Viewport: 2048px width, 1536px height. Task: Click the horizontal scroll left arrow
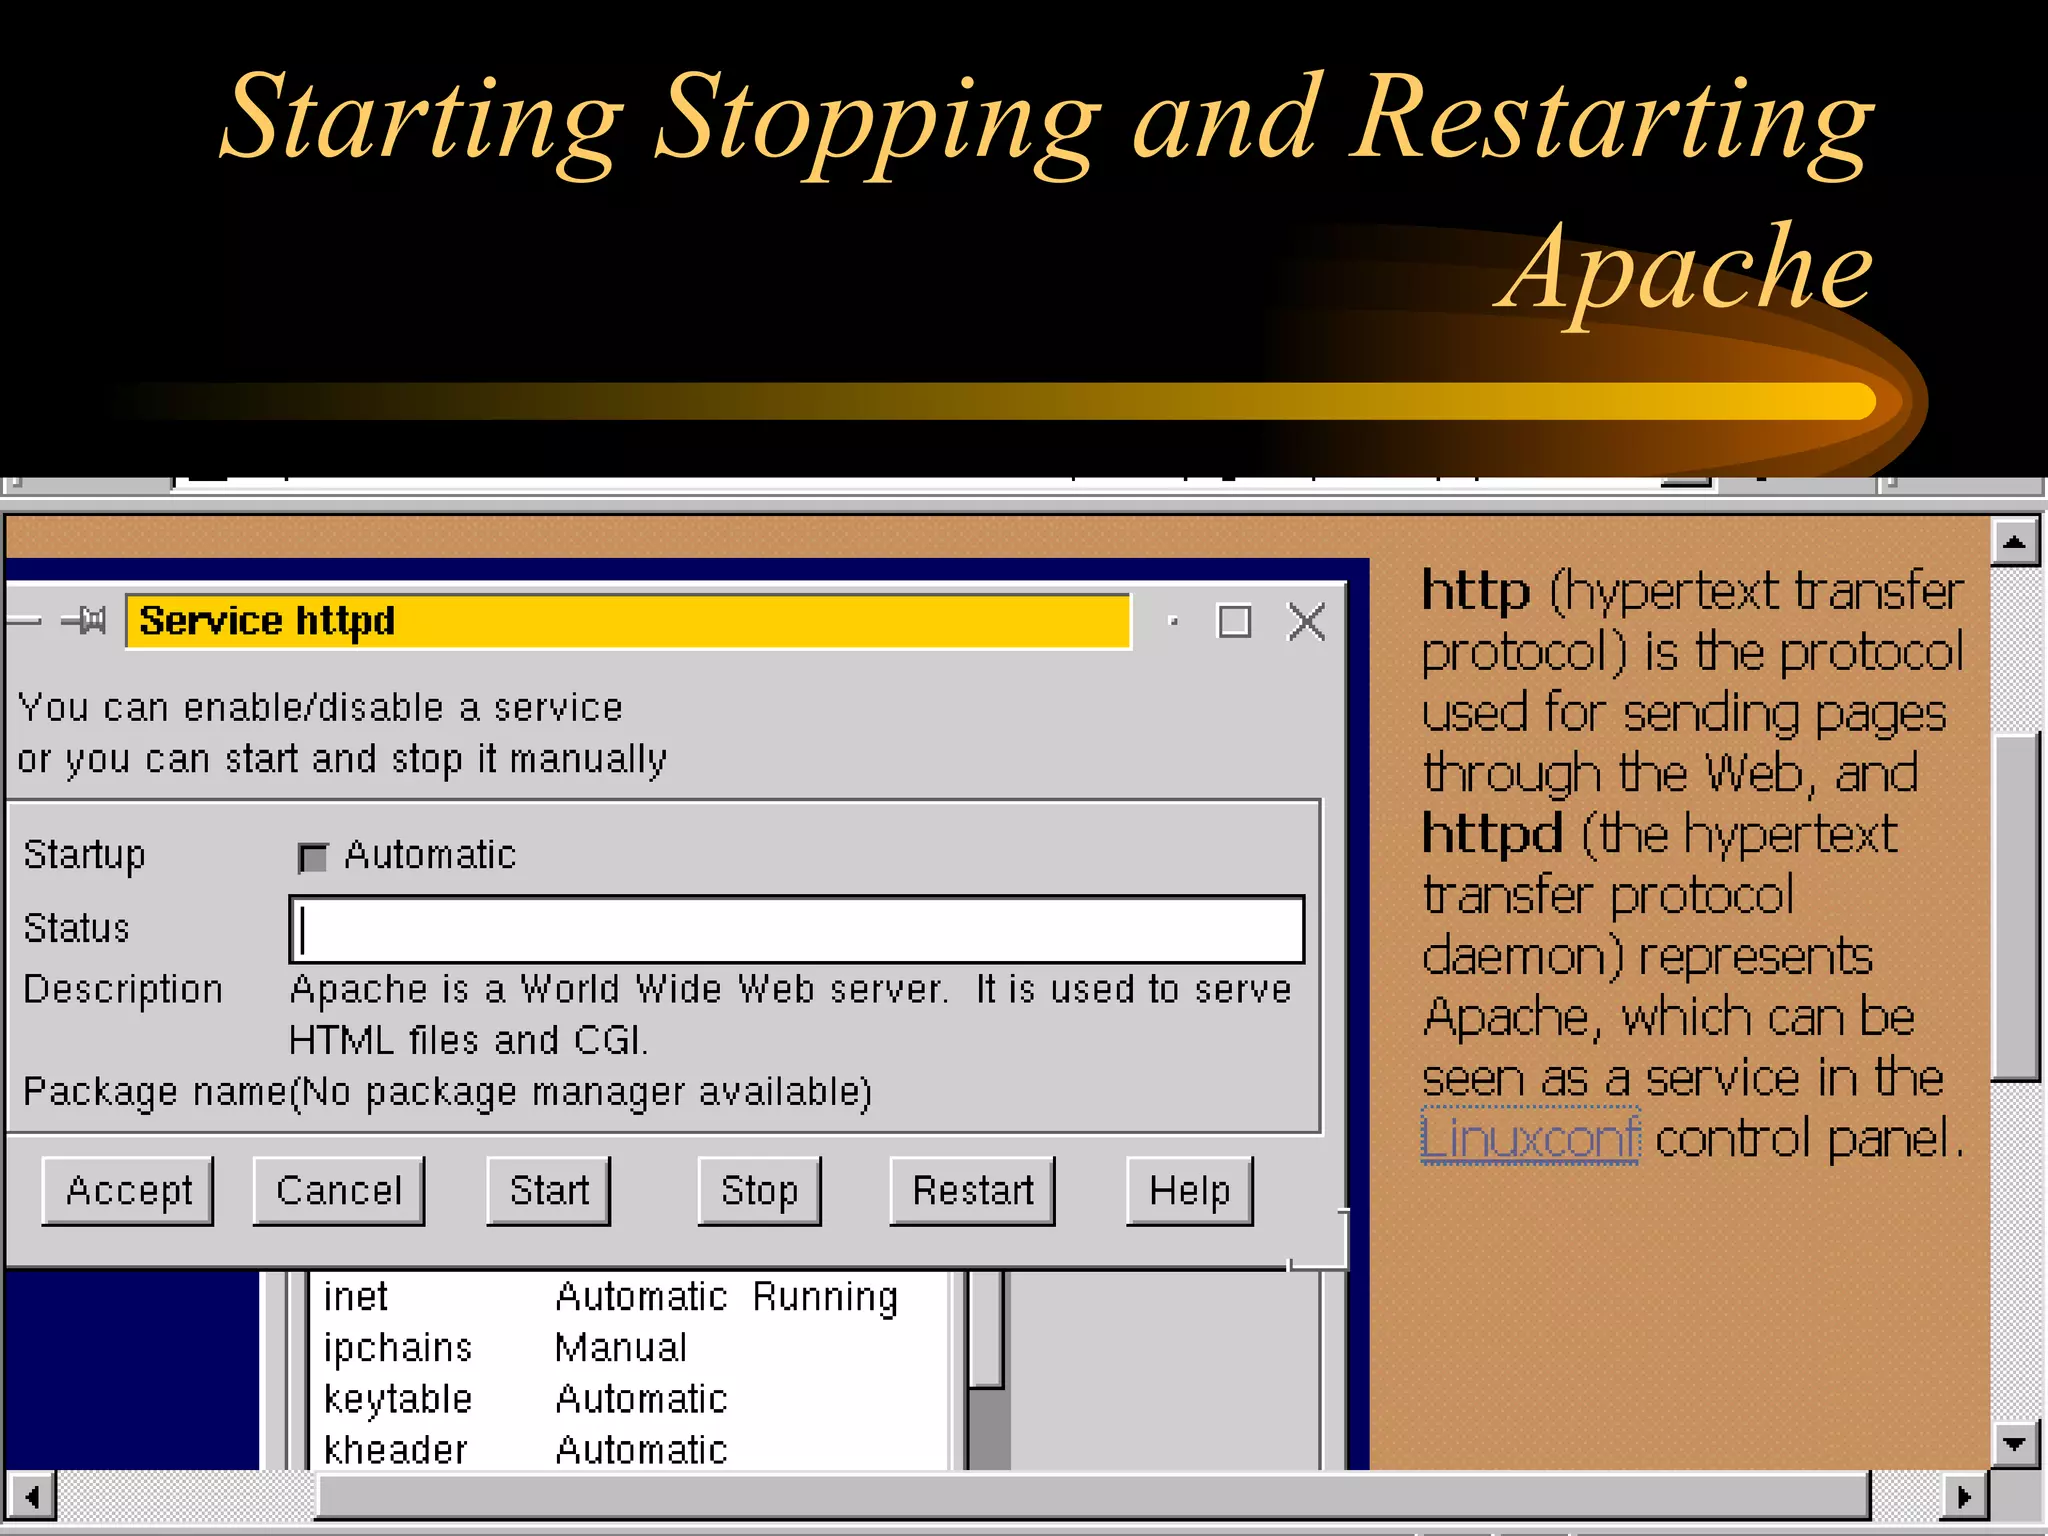click(x=31, y=1497)
